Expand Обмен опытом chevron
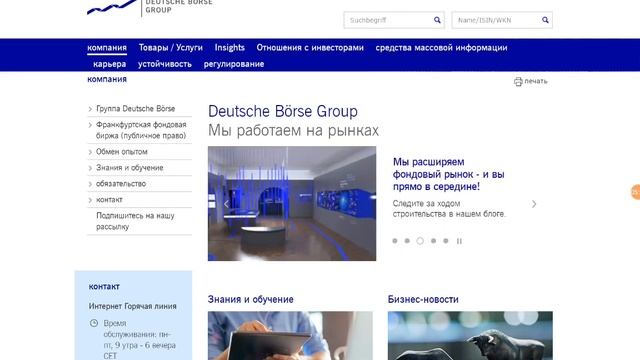This screenshot has height=360, width=640. [90, 152]
